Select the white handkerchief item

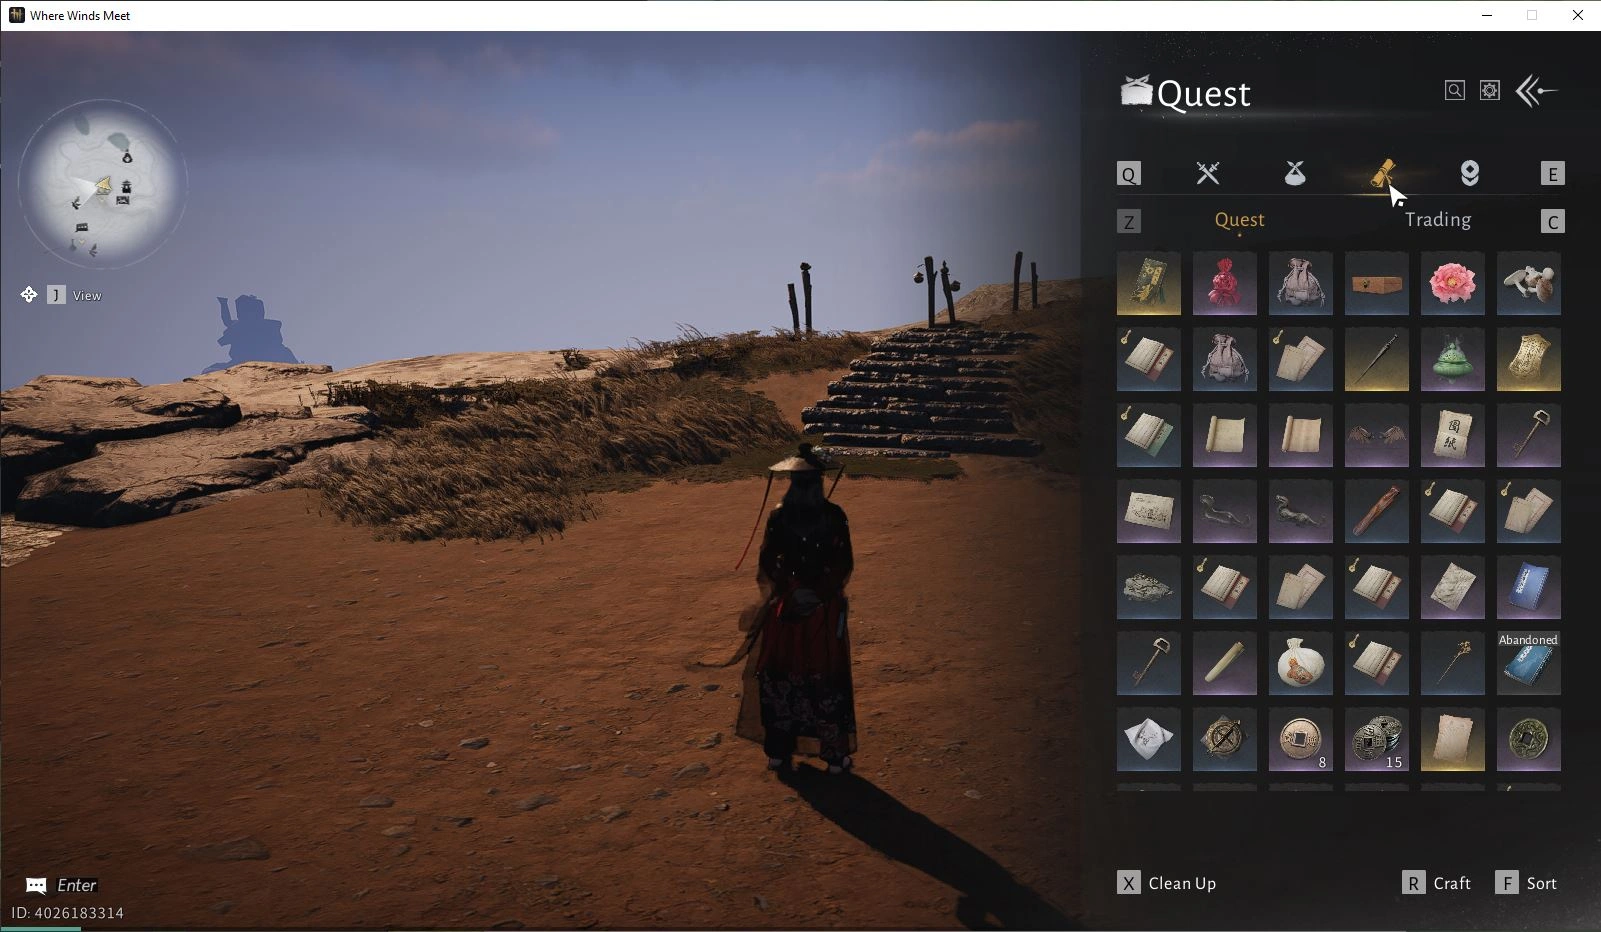coord(1148,739)
